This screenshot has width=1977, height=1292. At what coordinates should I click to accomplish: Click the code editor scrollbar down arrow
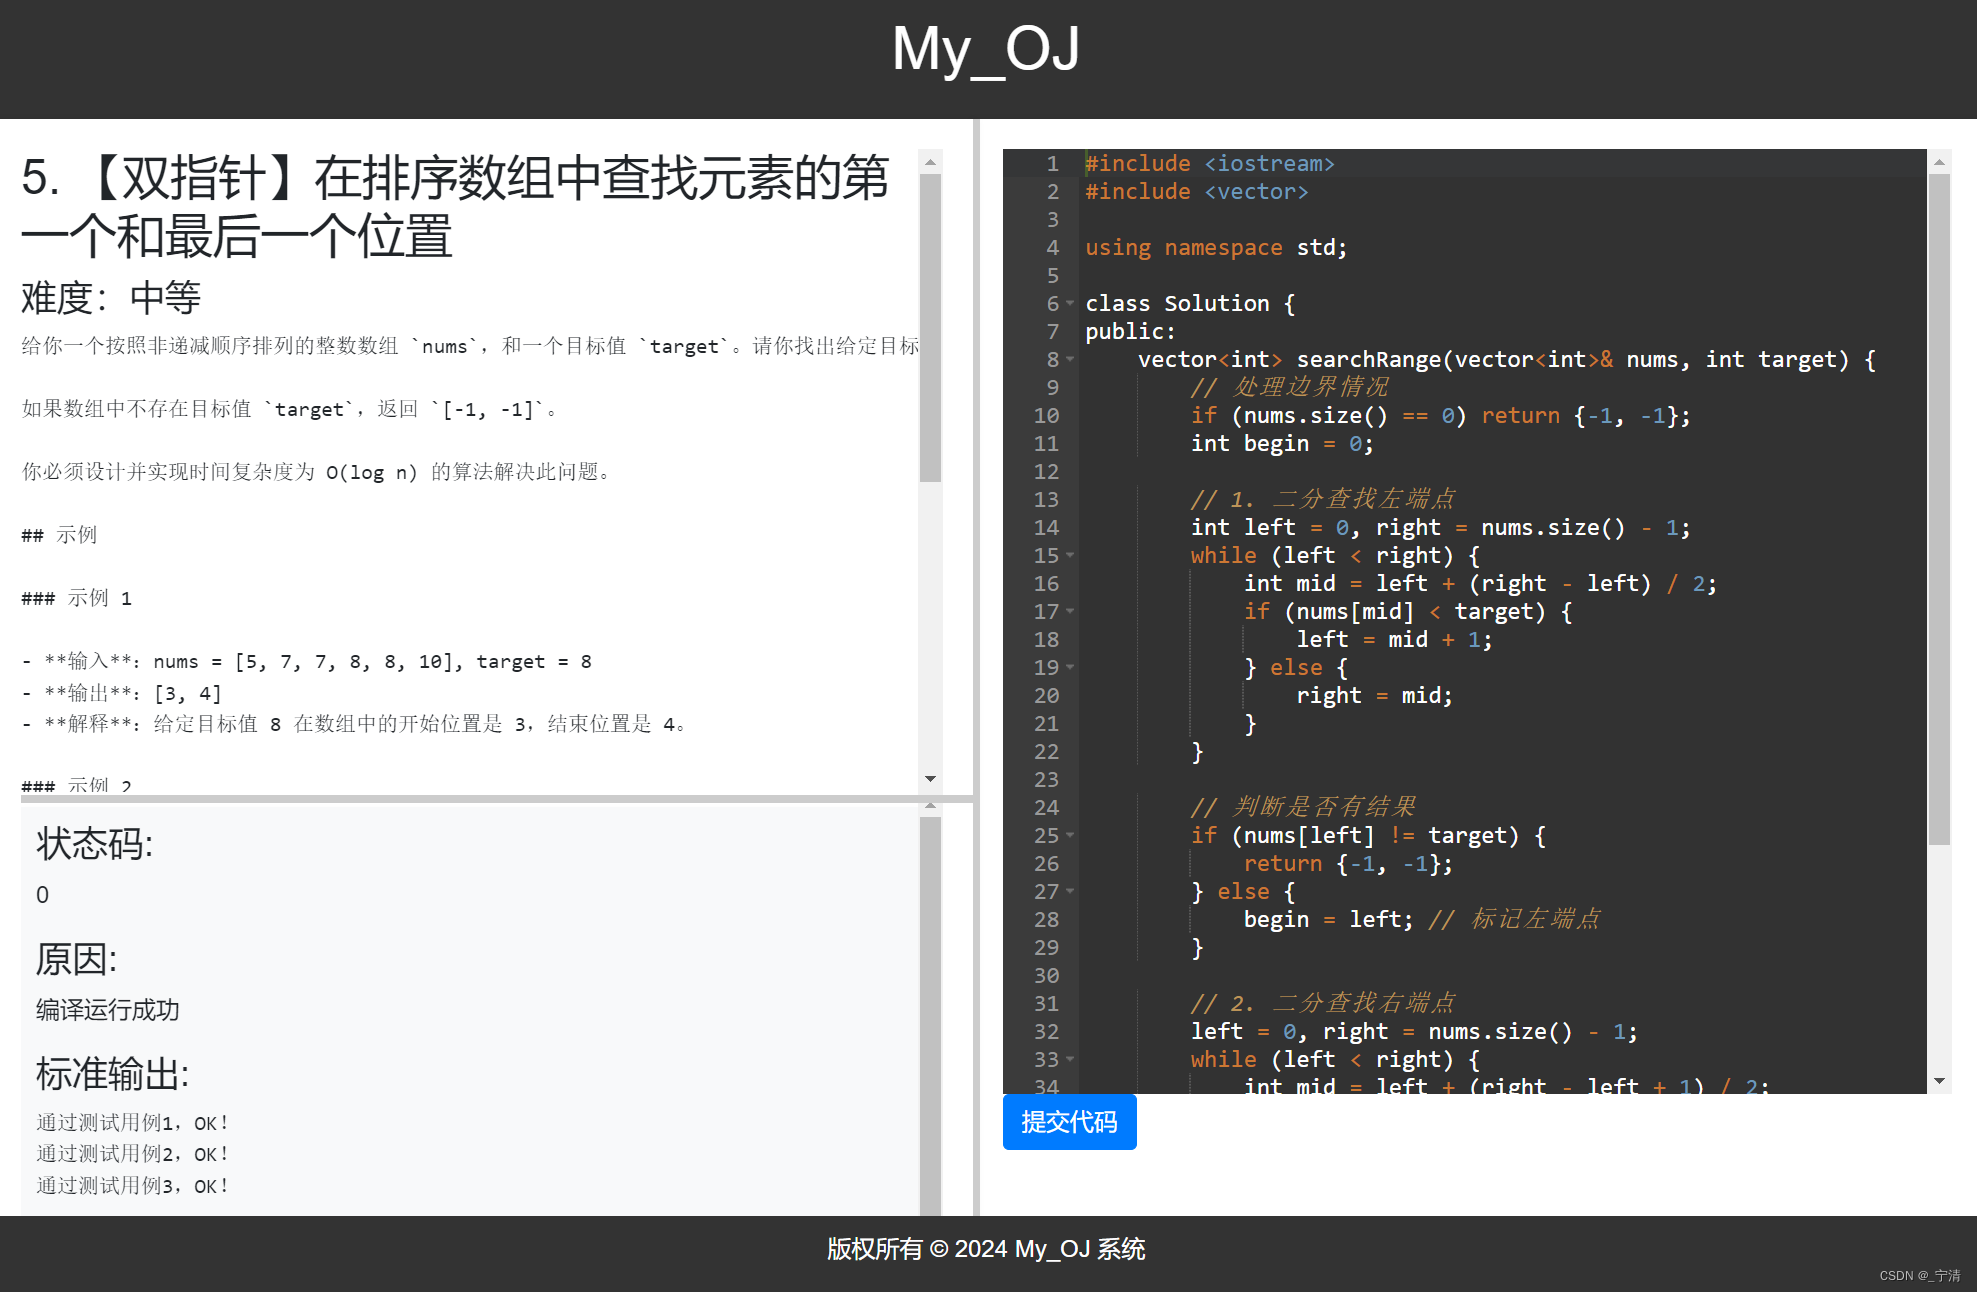[1939, 1082]
